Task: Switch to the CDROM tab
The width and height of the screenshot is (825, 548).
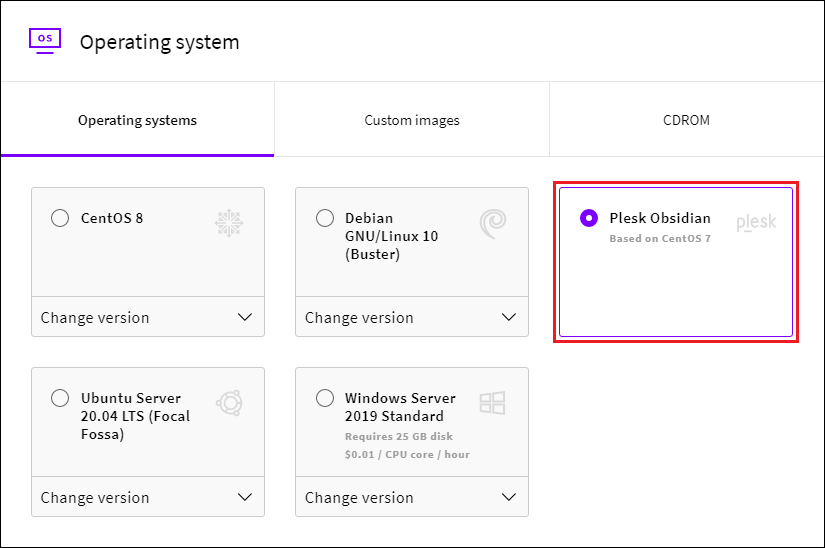Action: (686, 120)
